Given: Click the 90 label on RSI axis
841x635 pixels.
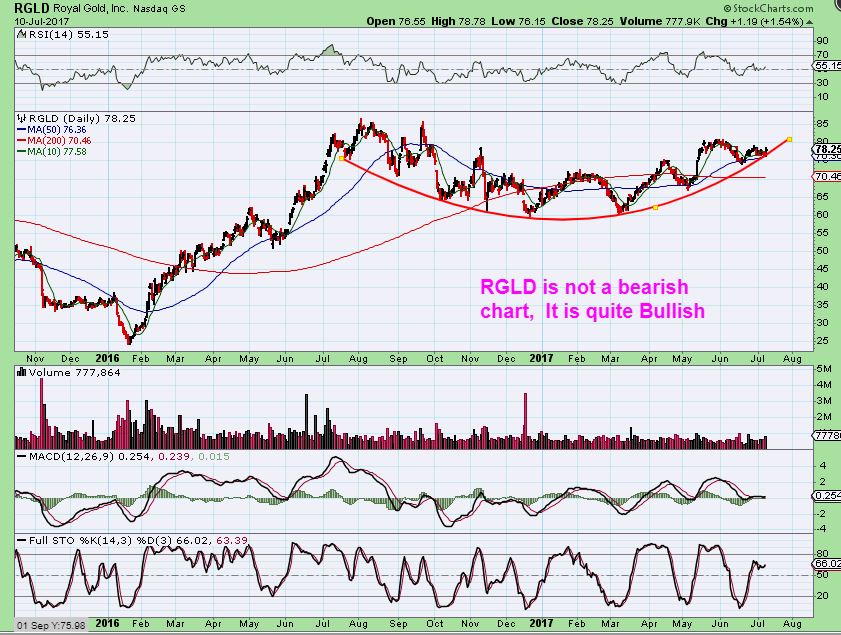Looking at the screenshot, I should pos(822,41).
